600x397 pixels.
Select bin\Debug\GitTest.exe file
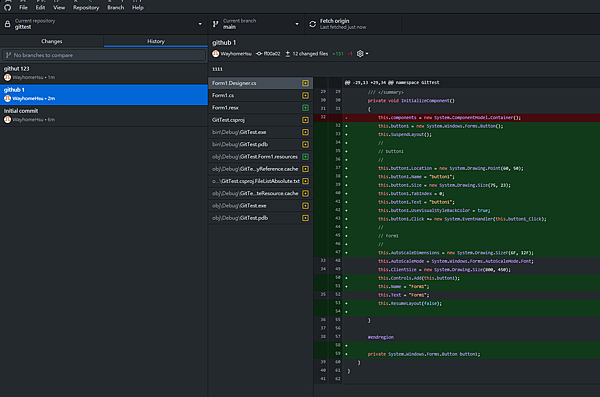(x=261, y=132)
